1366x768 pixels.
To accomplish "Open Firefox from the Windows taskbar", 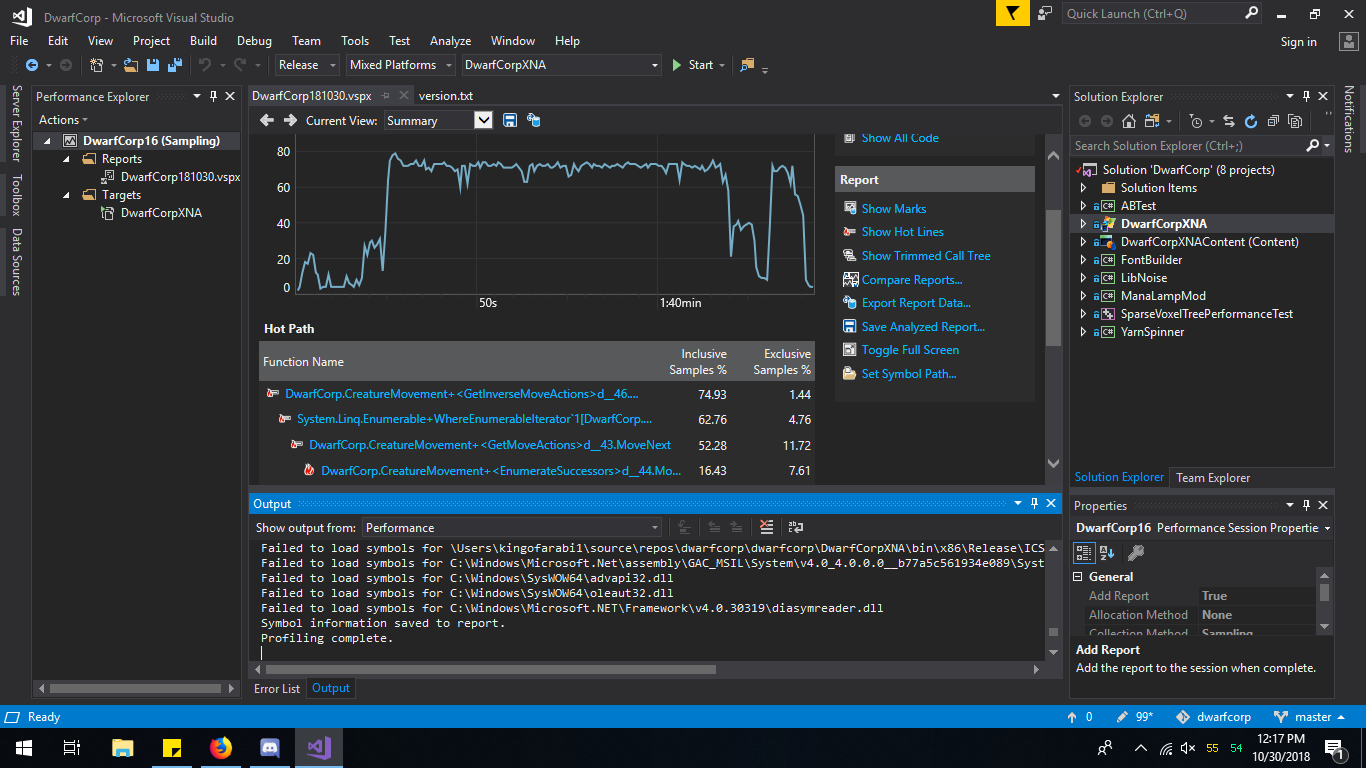I will (x=220, y=747).
